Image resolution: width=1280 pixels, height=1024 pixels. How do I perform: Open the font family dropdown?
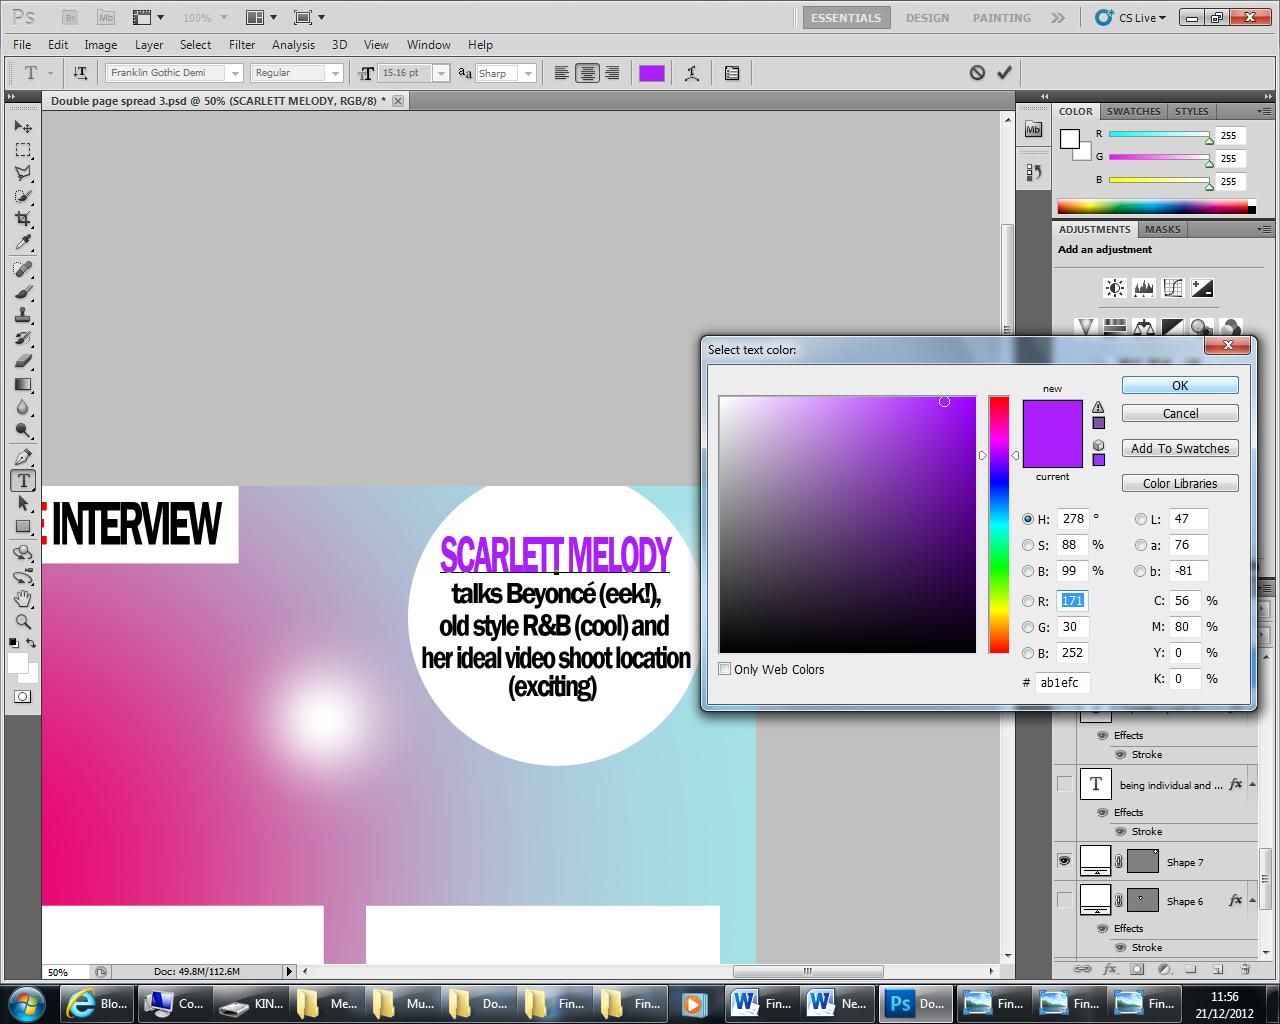point(234,73)
